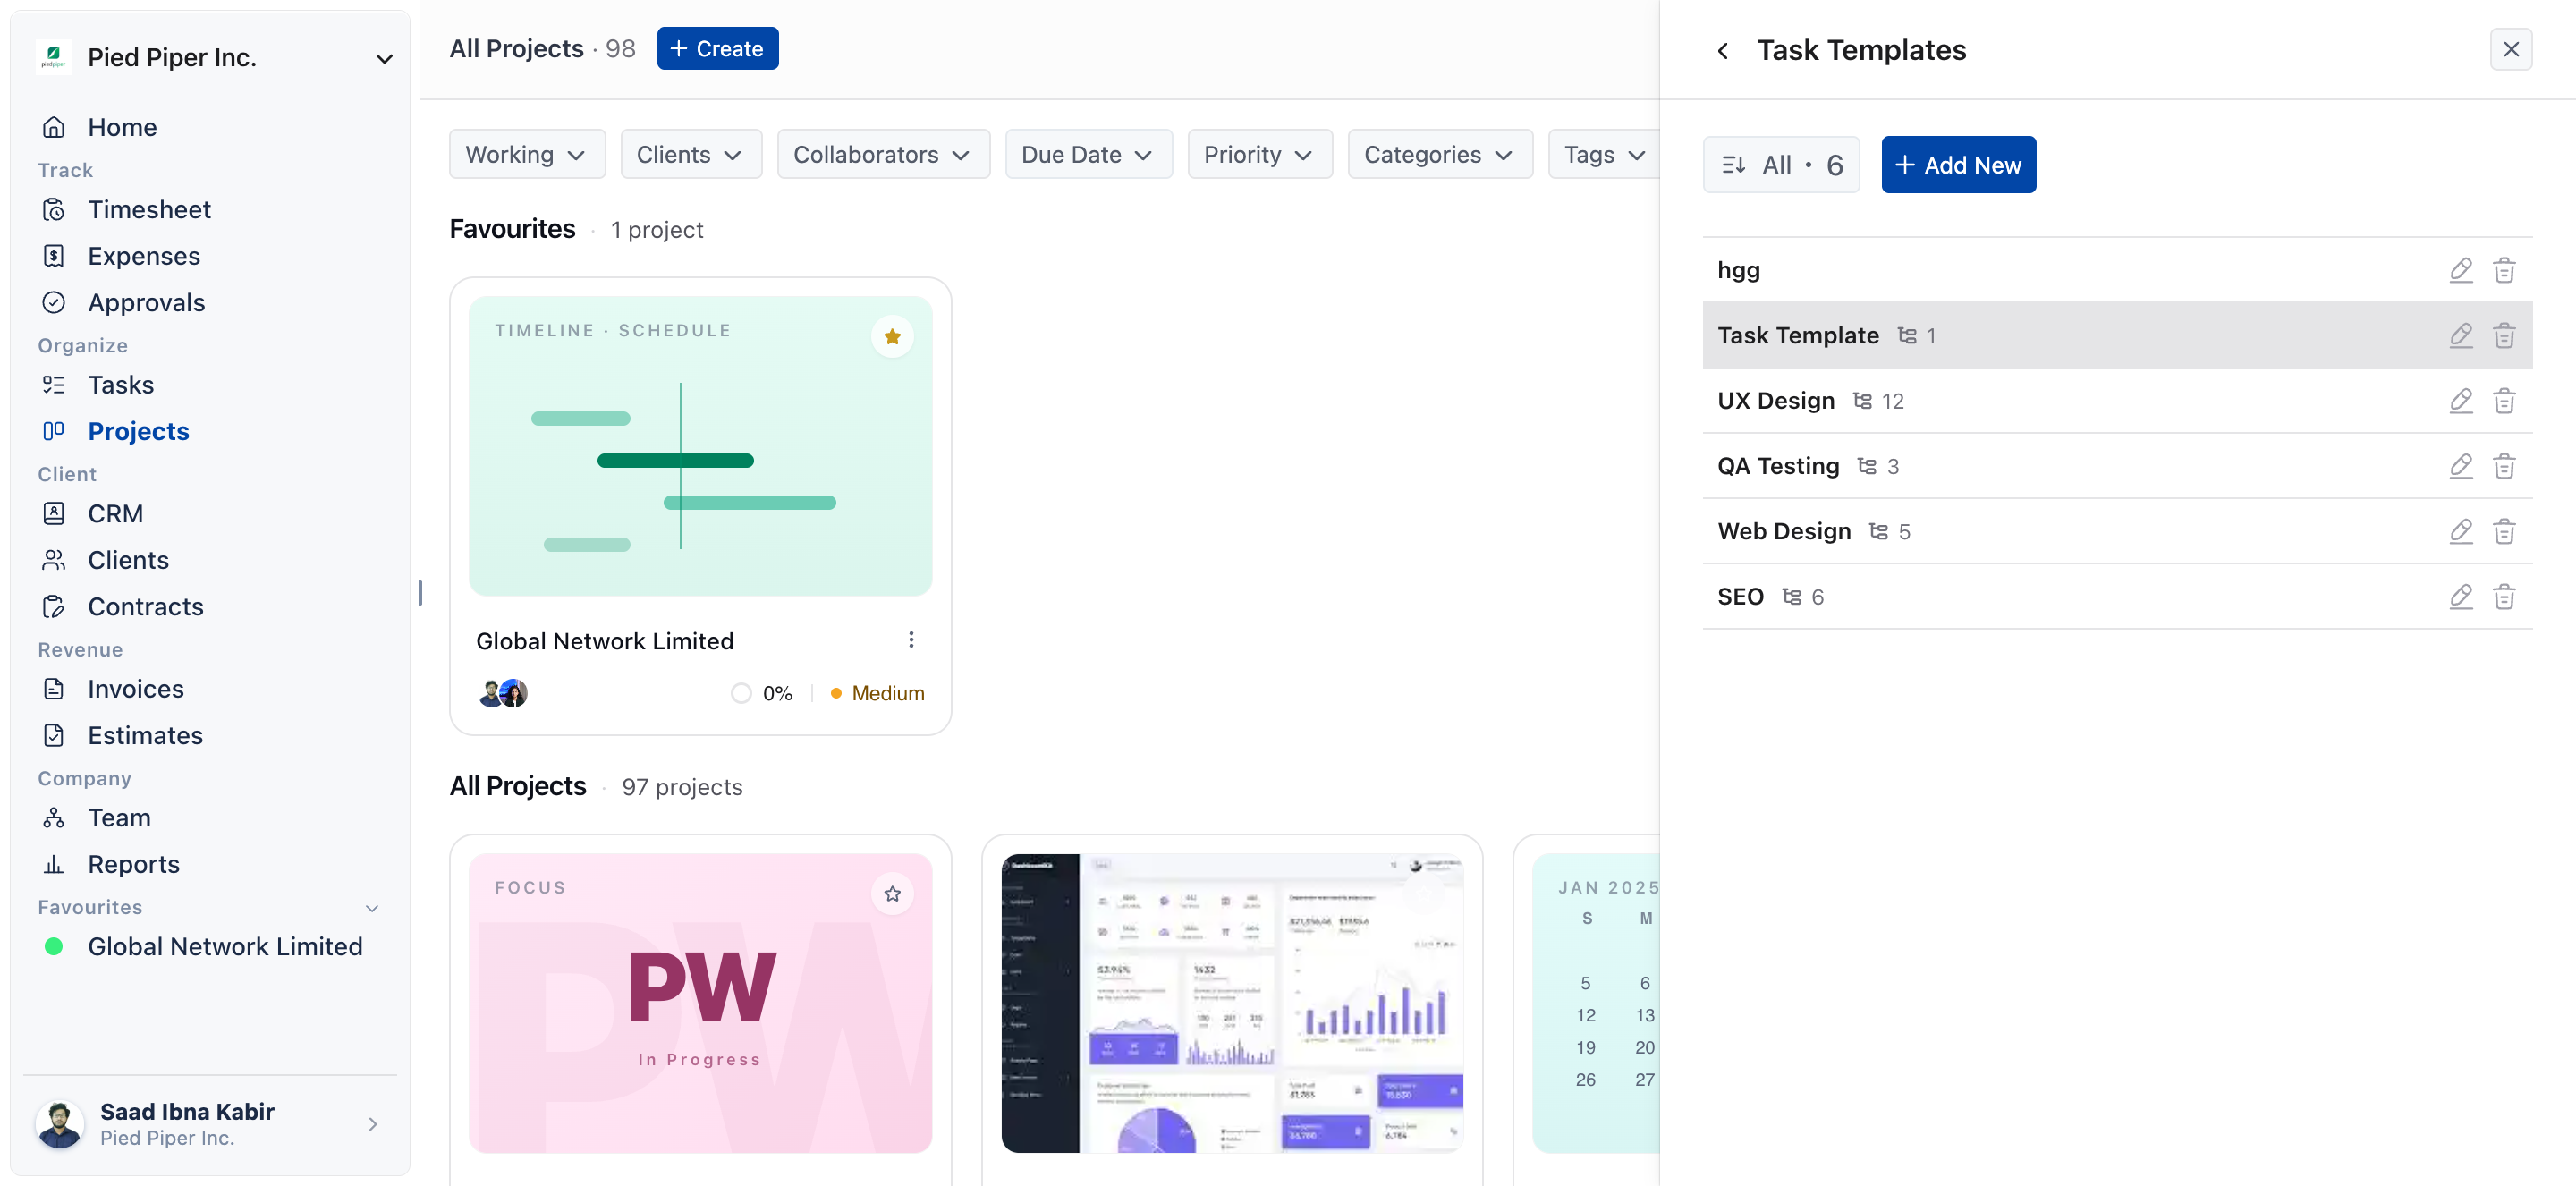This screenshot has height=1186, width=2576.
Task: Open Collaborators filter dropdown
Action: (882, 154)
